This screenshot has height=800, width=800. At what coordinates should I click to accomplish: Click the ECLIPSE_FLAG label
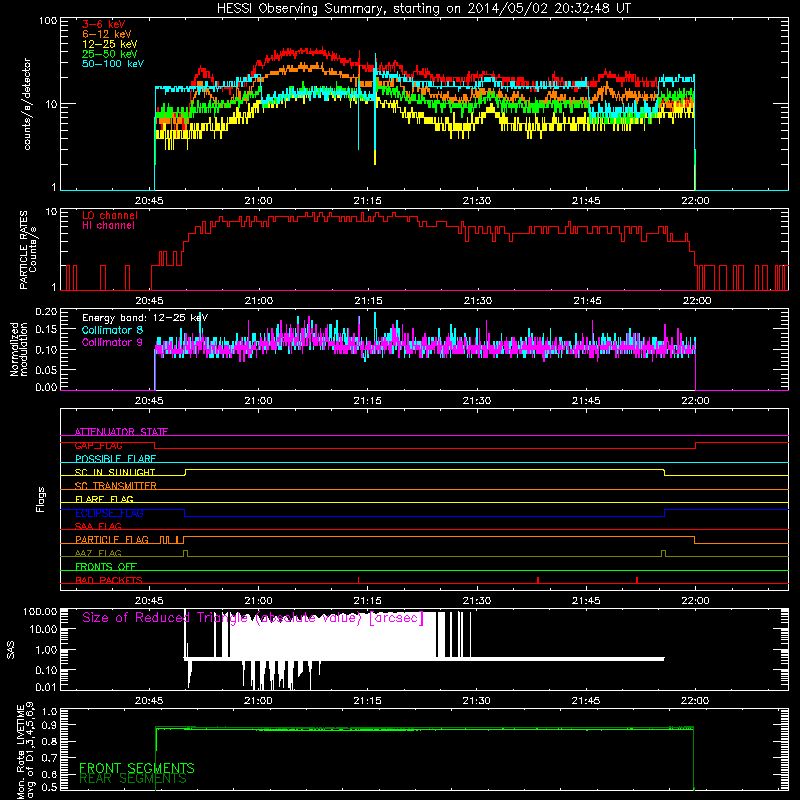coord(109,513)
